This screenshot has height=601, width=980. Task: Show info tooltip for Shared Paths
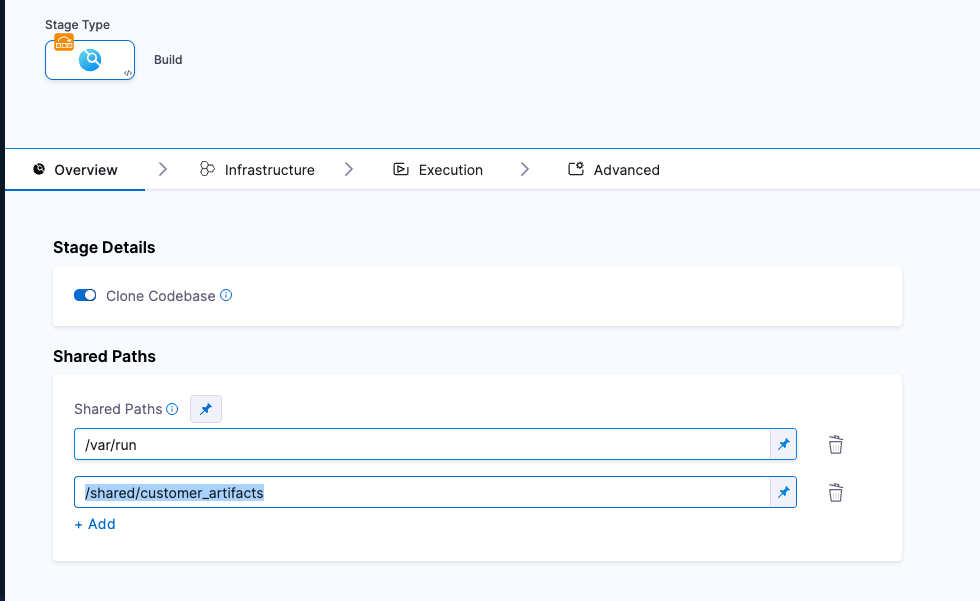pos(172,409)
